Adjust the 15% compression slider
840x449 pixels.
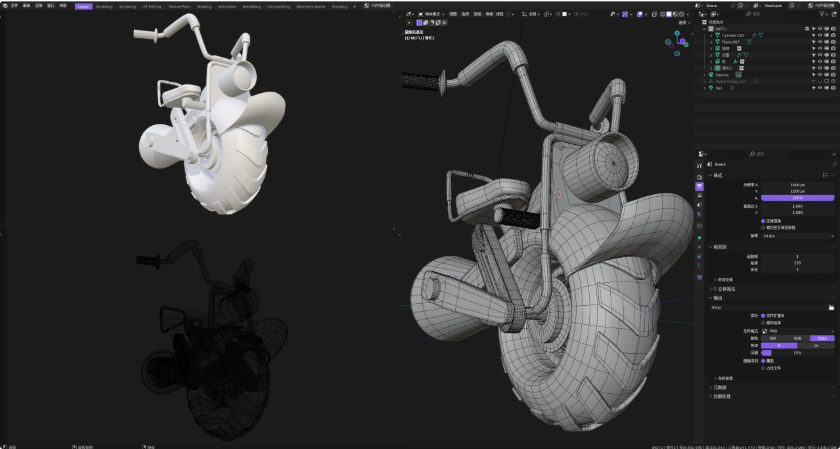pos(797,352)
